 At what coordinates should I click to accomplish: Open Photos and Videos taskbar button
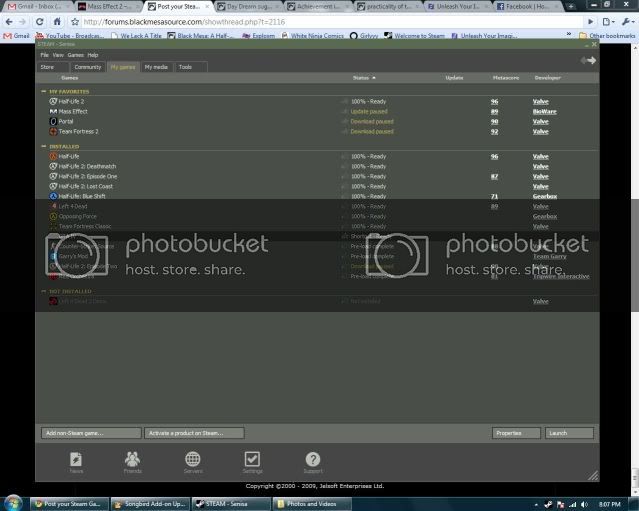pyautogui.click(x=311, y=504)
